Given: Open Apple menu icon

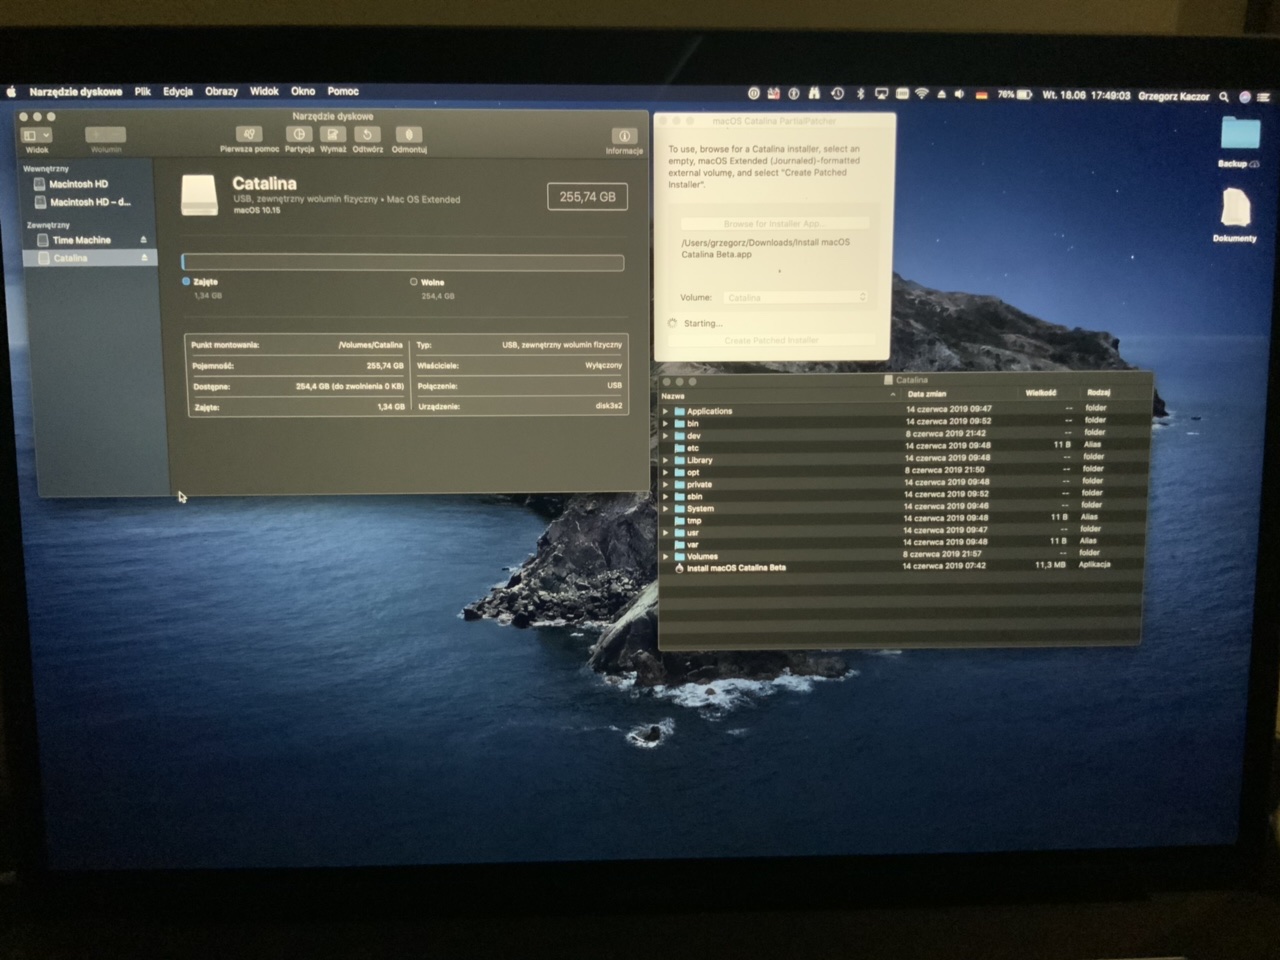Looking at the screenshot, I should point(12,91).
